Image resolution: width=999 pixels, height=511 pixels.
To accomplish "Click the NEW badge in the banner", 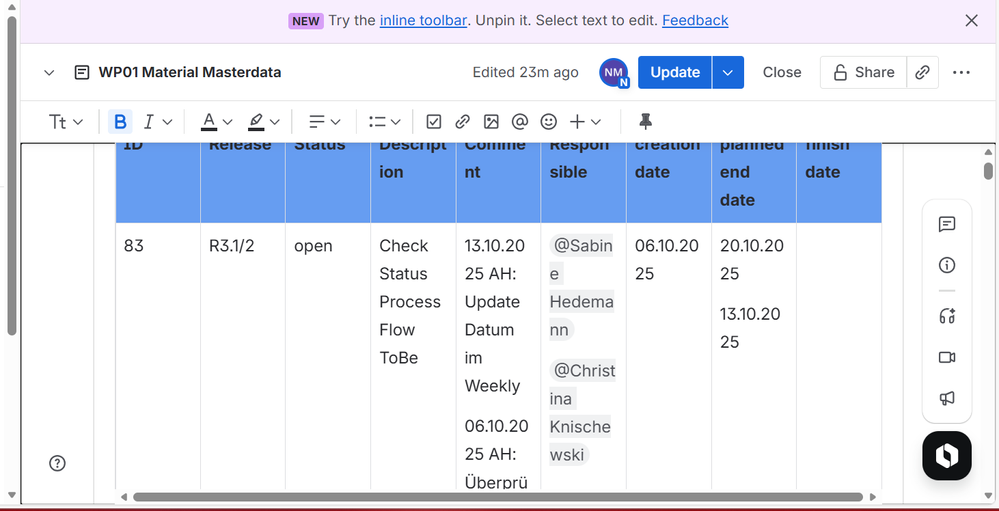I will (306, 21).
